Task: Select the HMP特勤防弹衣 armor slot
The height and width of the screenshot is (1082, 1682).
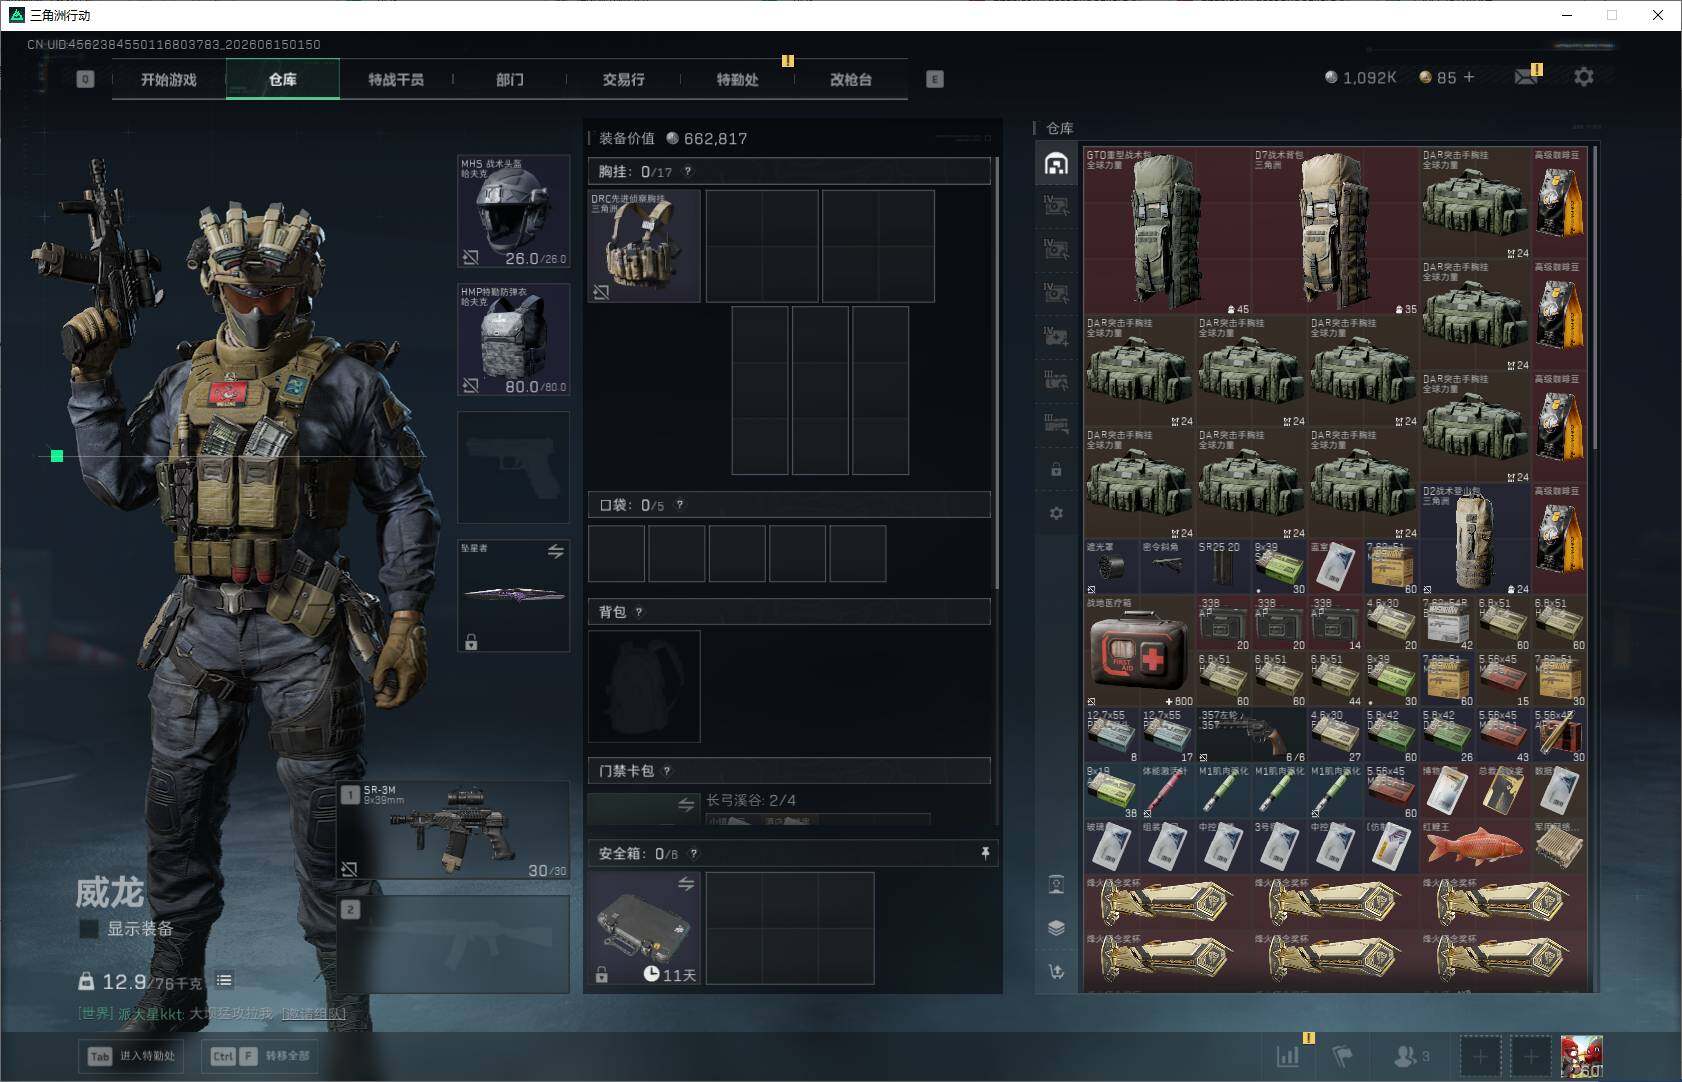Action: 514,340
